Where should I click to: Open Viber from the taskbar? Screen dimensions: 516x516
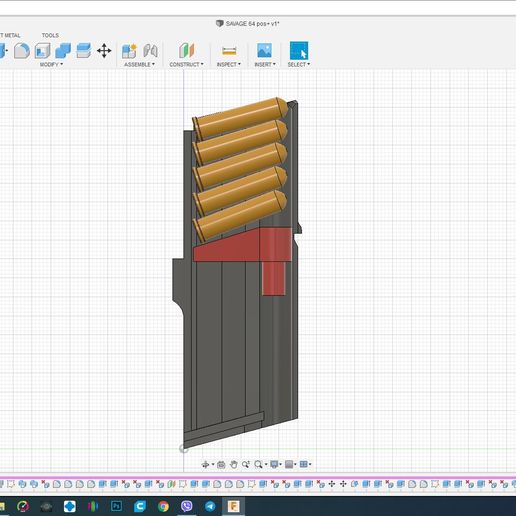187,506
